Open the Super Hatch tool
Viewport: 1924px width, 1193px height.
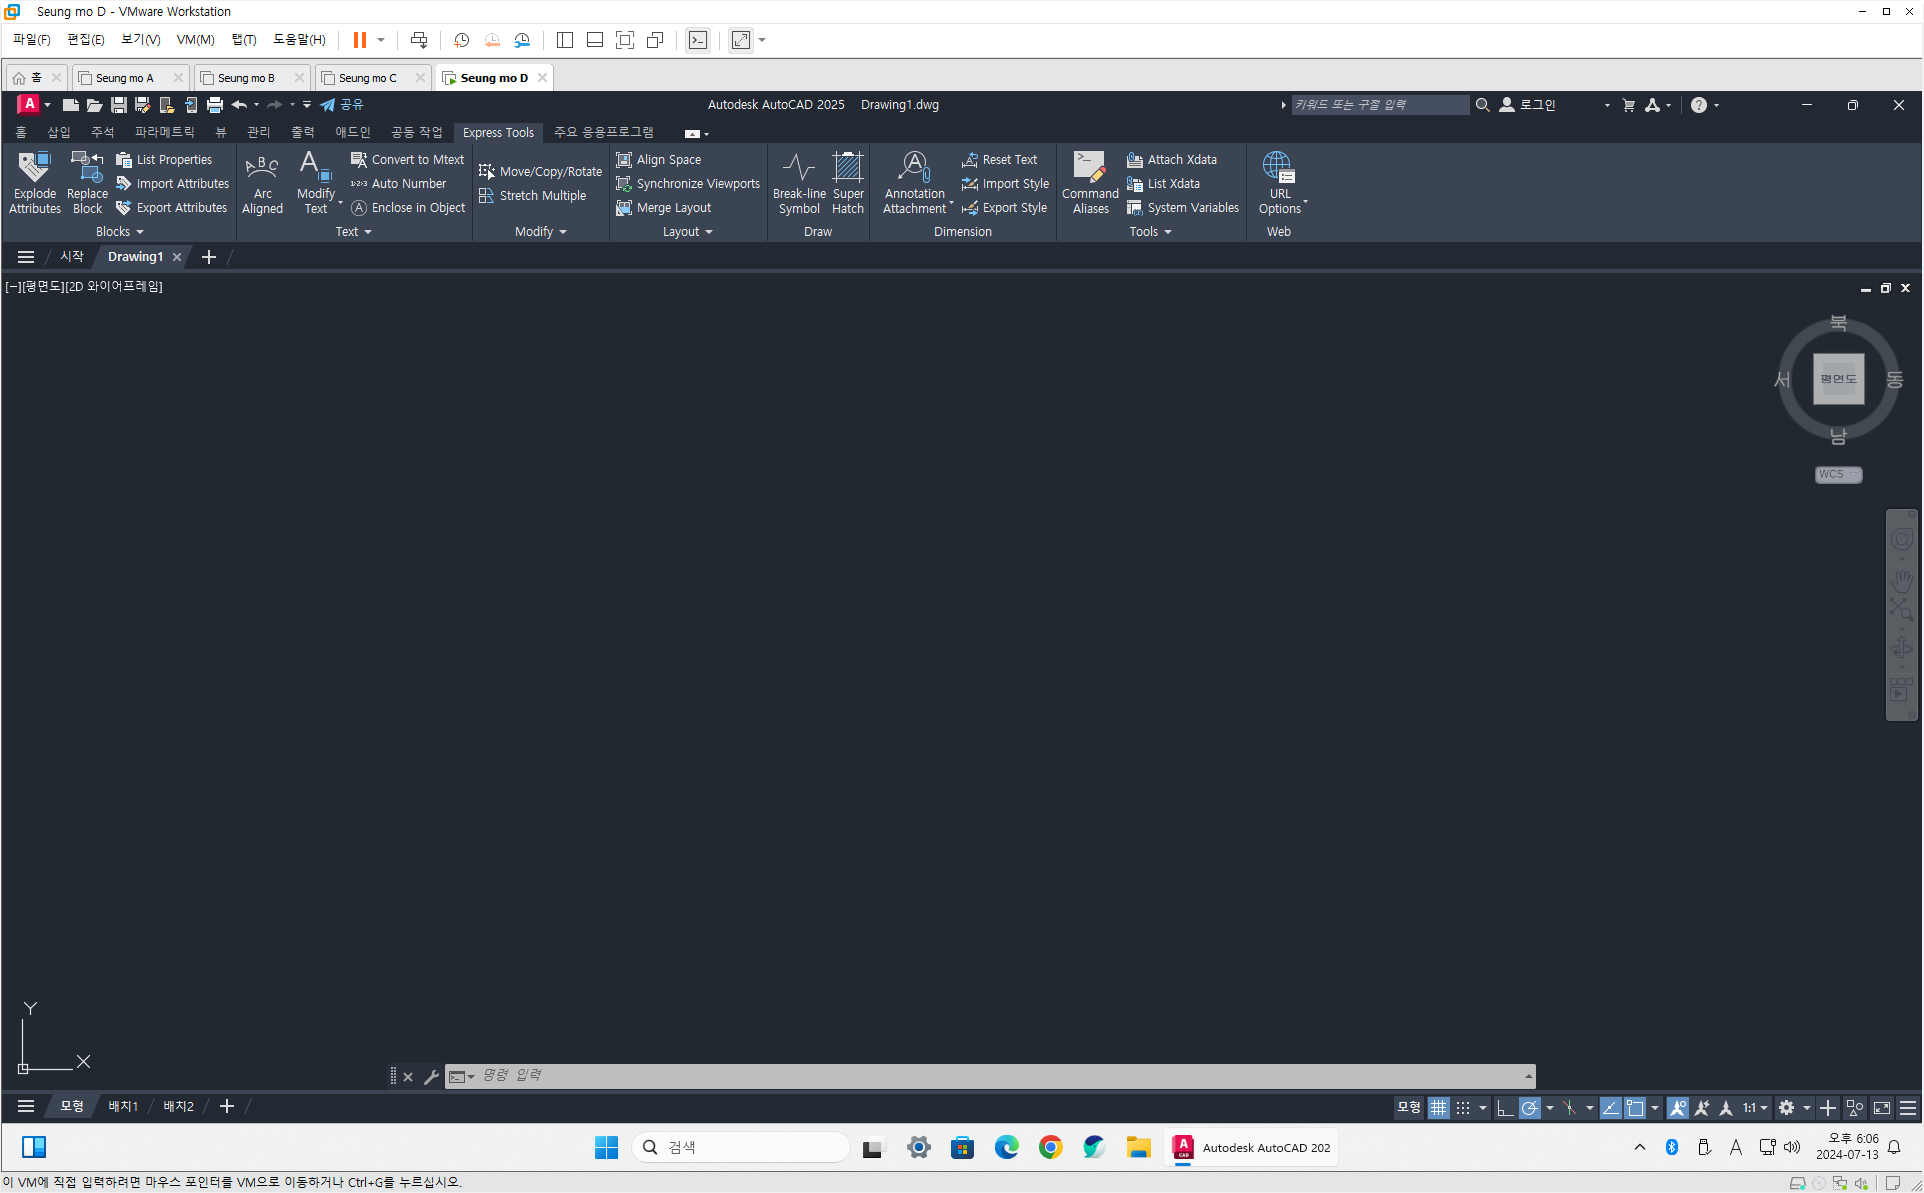(847, 182)
